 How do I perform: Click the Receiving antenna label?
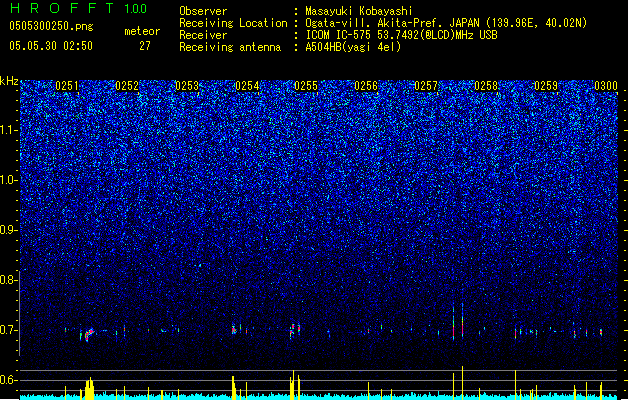pyautogui.click(x=230, y=47)
